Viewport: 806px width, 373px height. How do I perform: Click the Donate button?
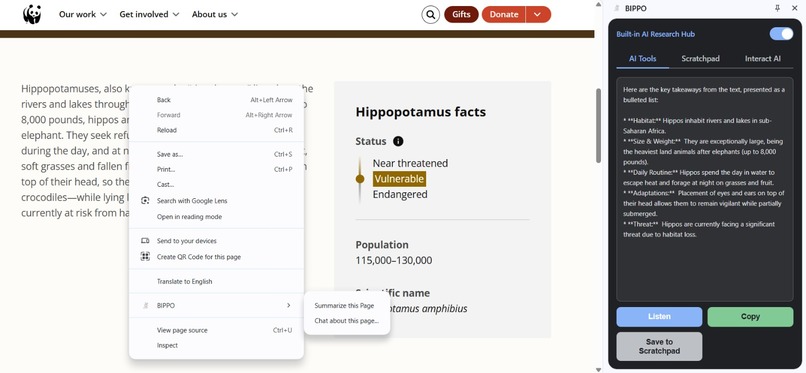[504, 14]
